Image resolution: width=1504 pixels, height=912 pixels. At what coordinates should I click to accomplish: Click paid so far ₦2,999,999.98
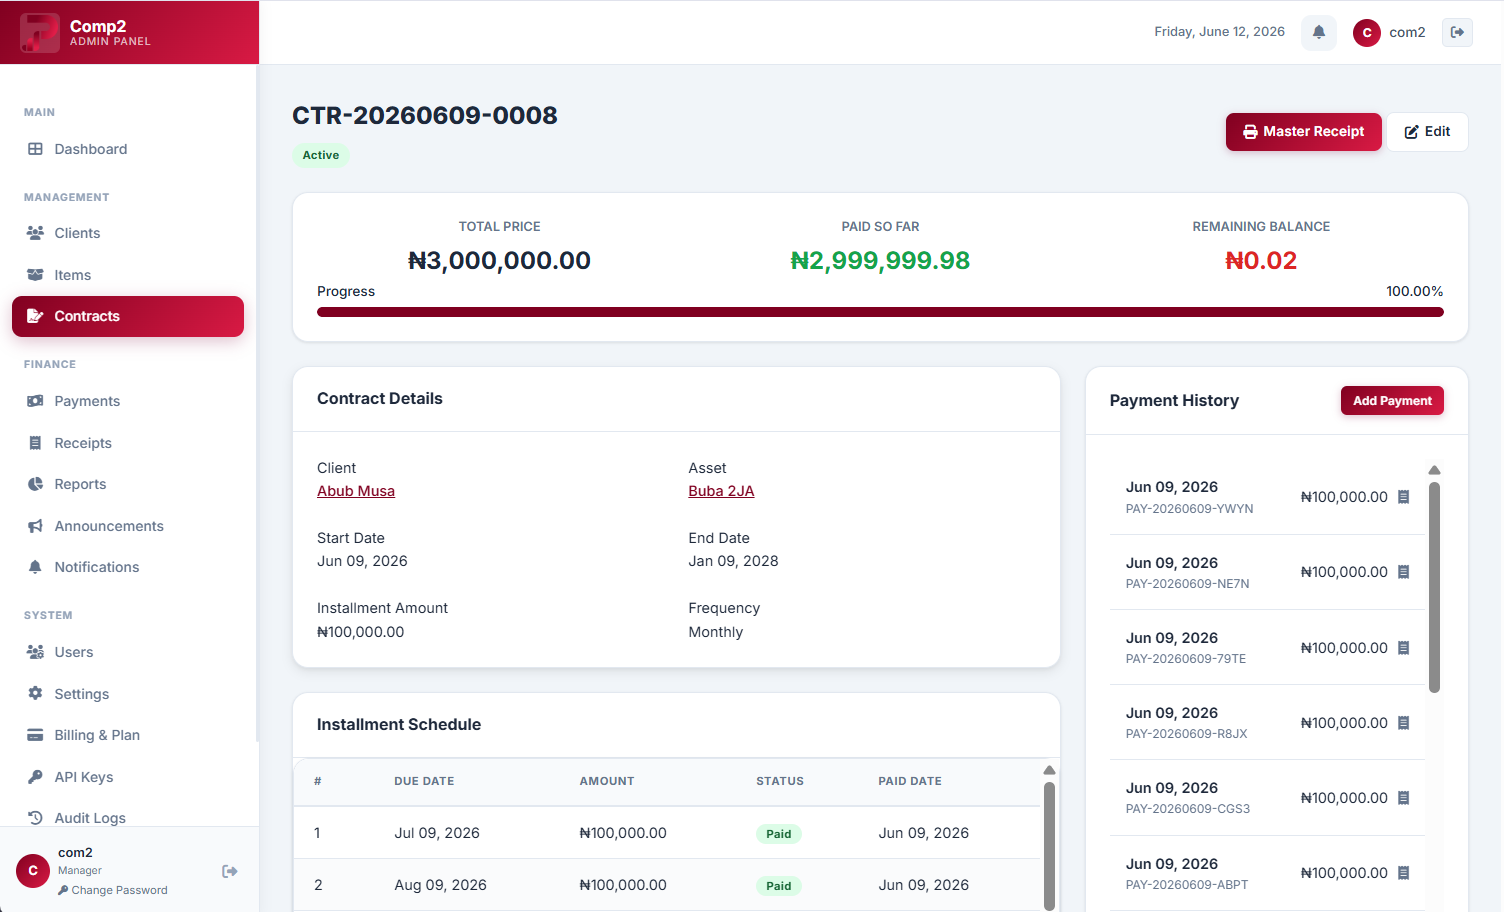880,261
